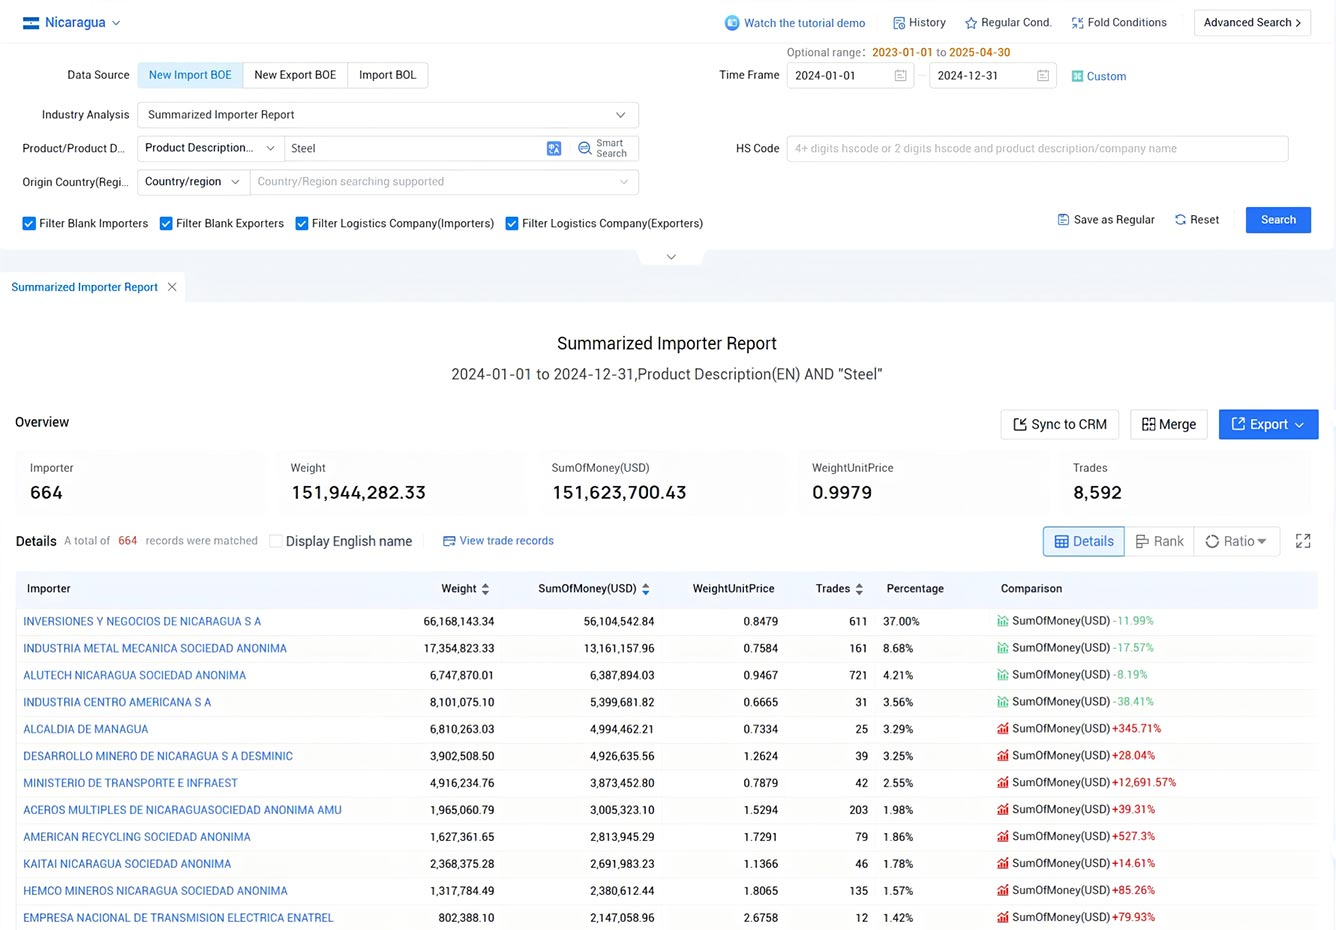The width and height of the screenshot is (1336, 930).
Task: Enable Display English name checkbox
Action: pyautogui.click(x=276, y=541)
